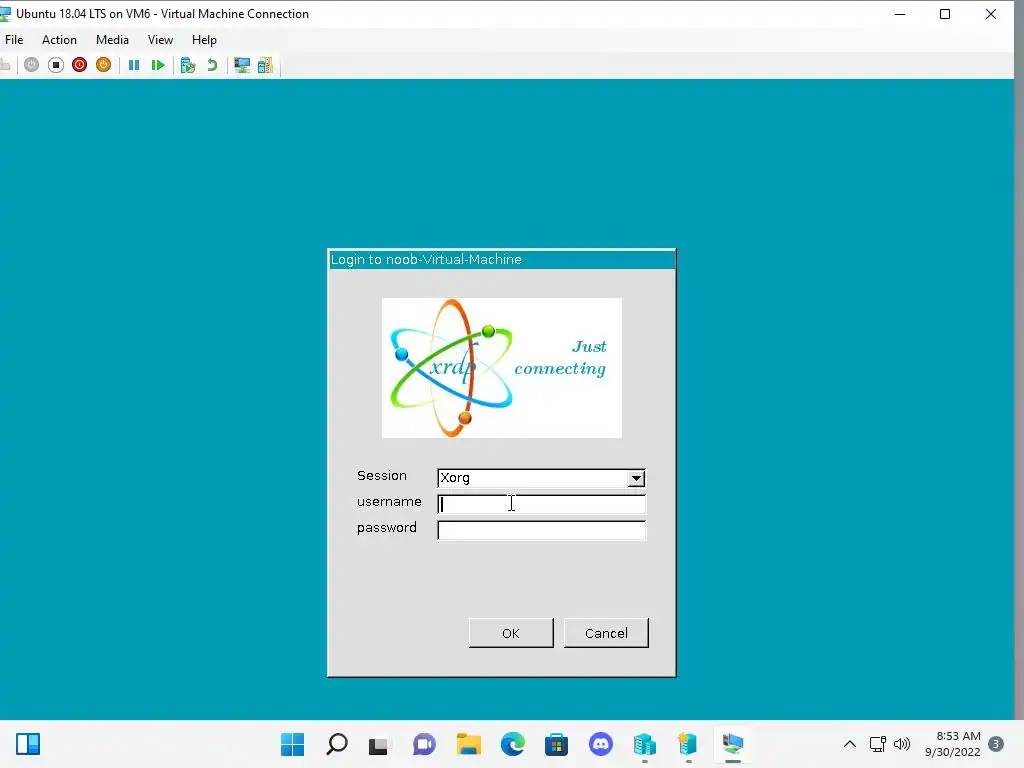1024x768 pixels.
Task: Open Task View on the taskbar
Action: [378, 744]
